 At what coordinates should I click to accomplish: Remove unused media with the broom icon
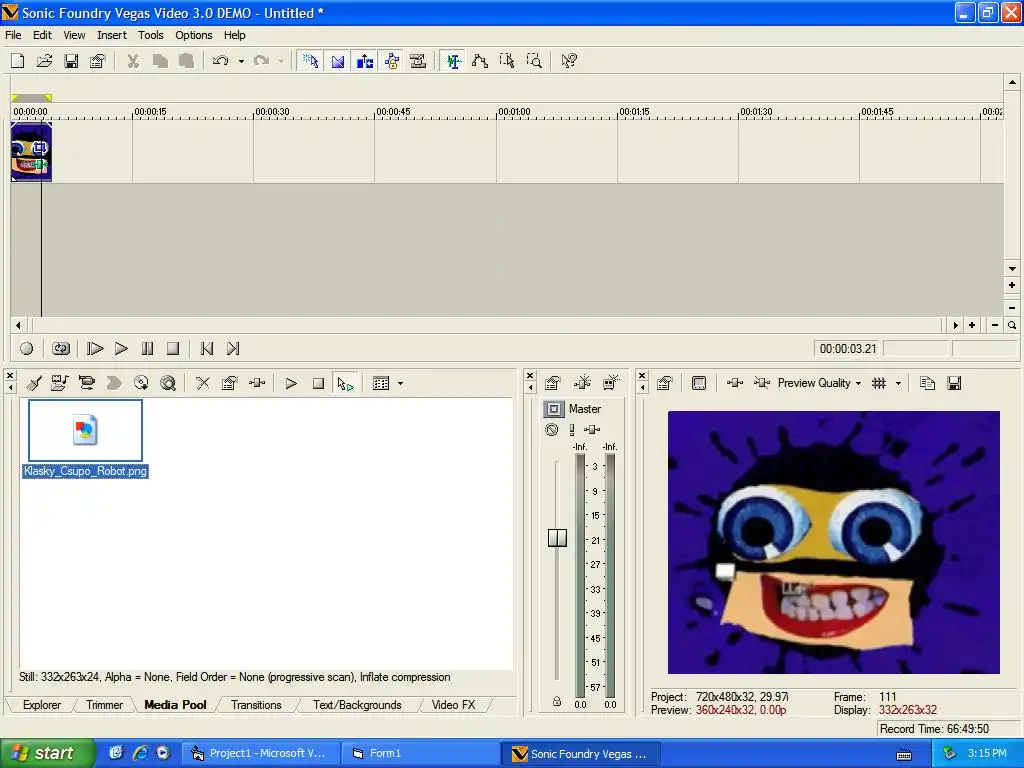tap(33, 383)
